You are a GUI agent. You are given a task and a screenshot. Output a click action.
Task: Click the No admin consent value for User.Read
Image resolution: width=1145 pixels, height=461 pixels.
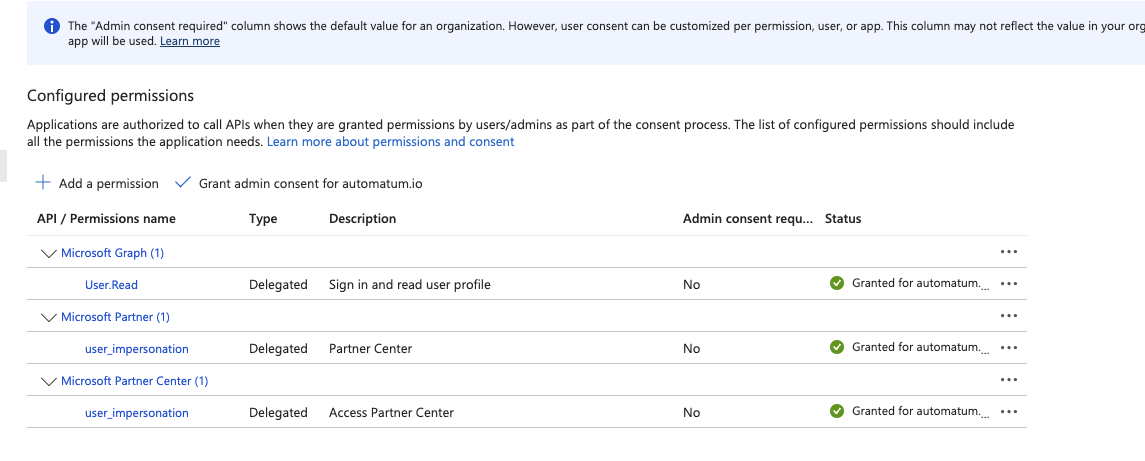pos(692,285)
